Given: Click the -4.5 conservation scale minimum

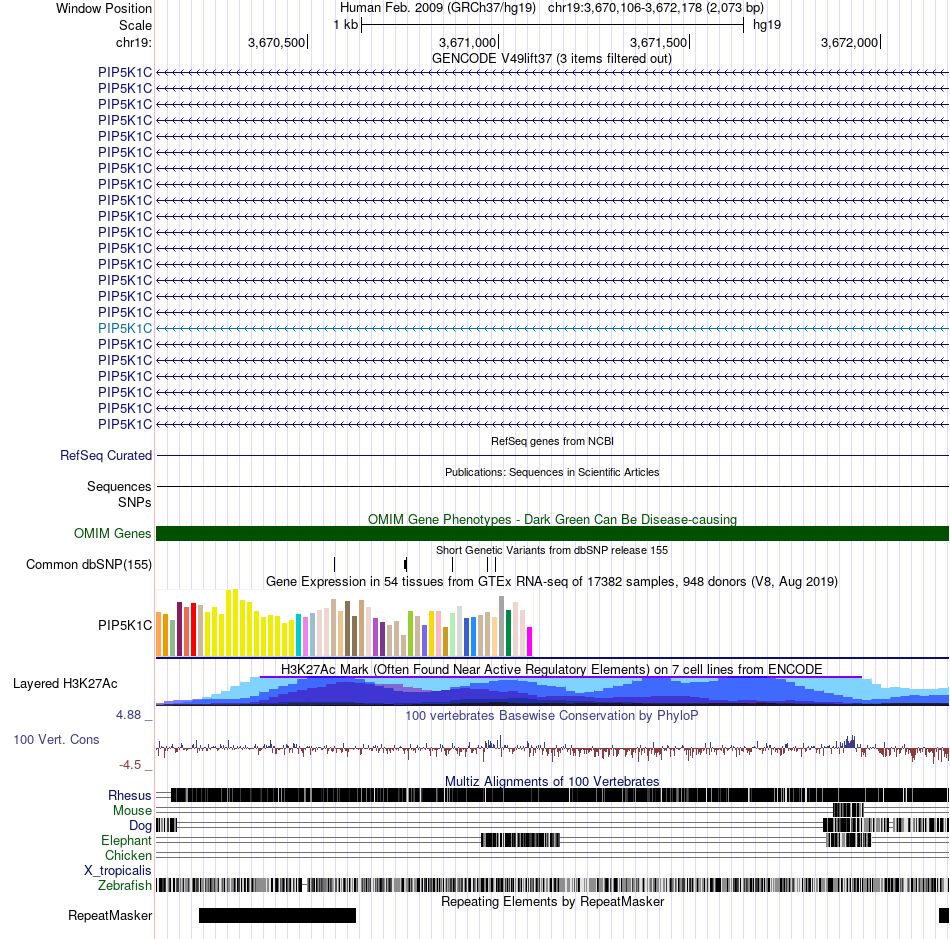Looking at the screenshot, I should [130, 765].
